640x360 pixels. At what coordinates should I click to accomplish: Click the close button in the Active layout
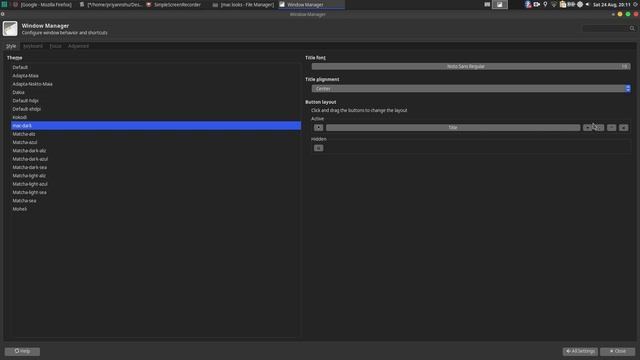(624, 128)
